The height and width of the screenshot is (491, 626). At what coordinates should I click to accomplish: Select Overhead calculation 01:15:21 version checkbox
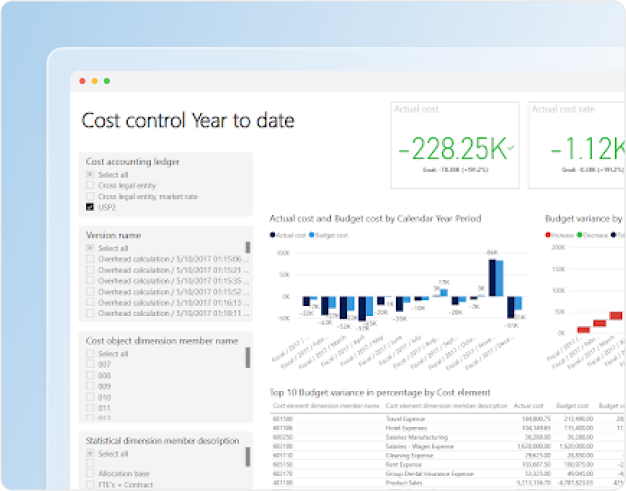click(90, 270)
